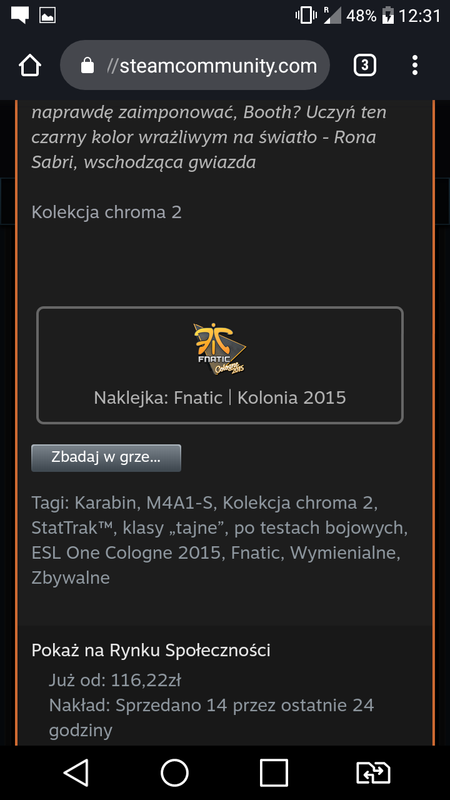The height and width of the screenshot is (800, 450).
Task: Click the Tagi list with M4A1-S
Action: pyautogui.click(x=220, y=540)
